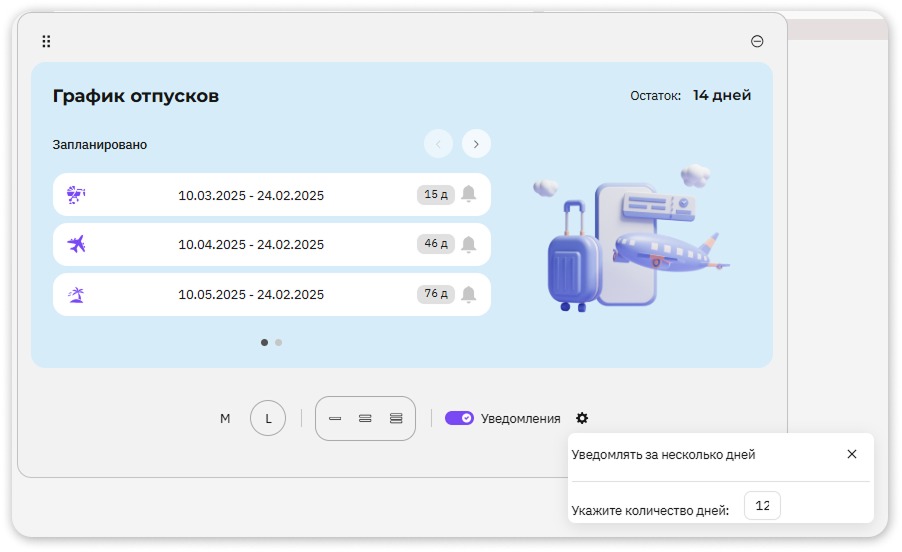The width and height of the screenshot is (902, 552).
Task: Go to previous planned vacations page
Action: coord(438,144)
